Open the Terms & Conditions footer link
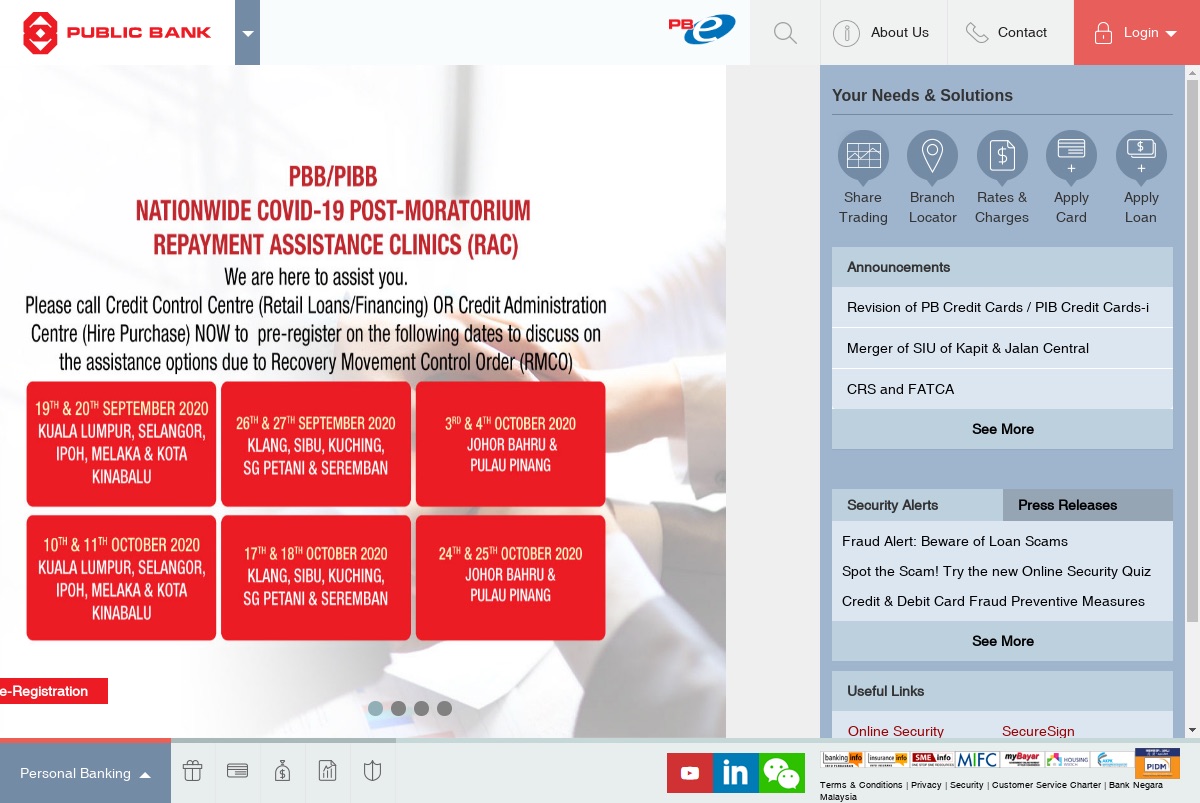This screenshot has width=1200, height=803. 861,786
